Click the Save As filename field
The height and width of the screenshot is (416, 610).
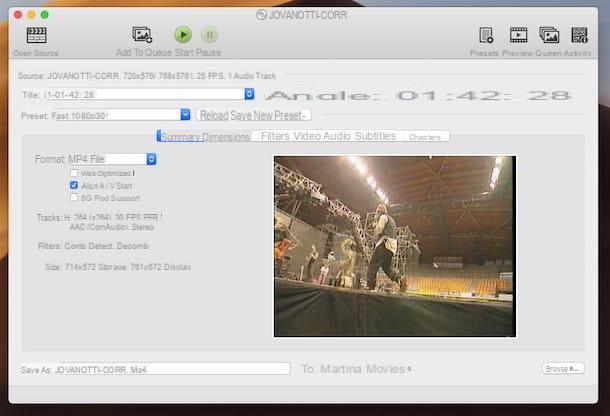click(x=172, y=369)
